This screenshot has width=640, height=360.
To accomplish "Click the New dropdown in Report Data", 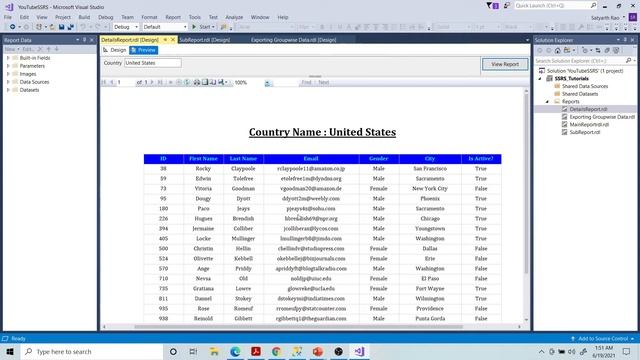I will click(12, 49).
